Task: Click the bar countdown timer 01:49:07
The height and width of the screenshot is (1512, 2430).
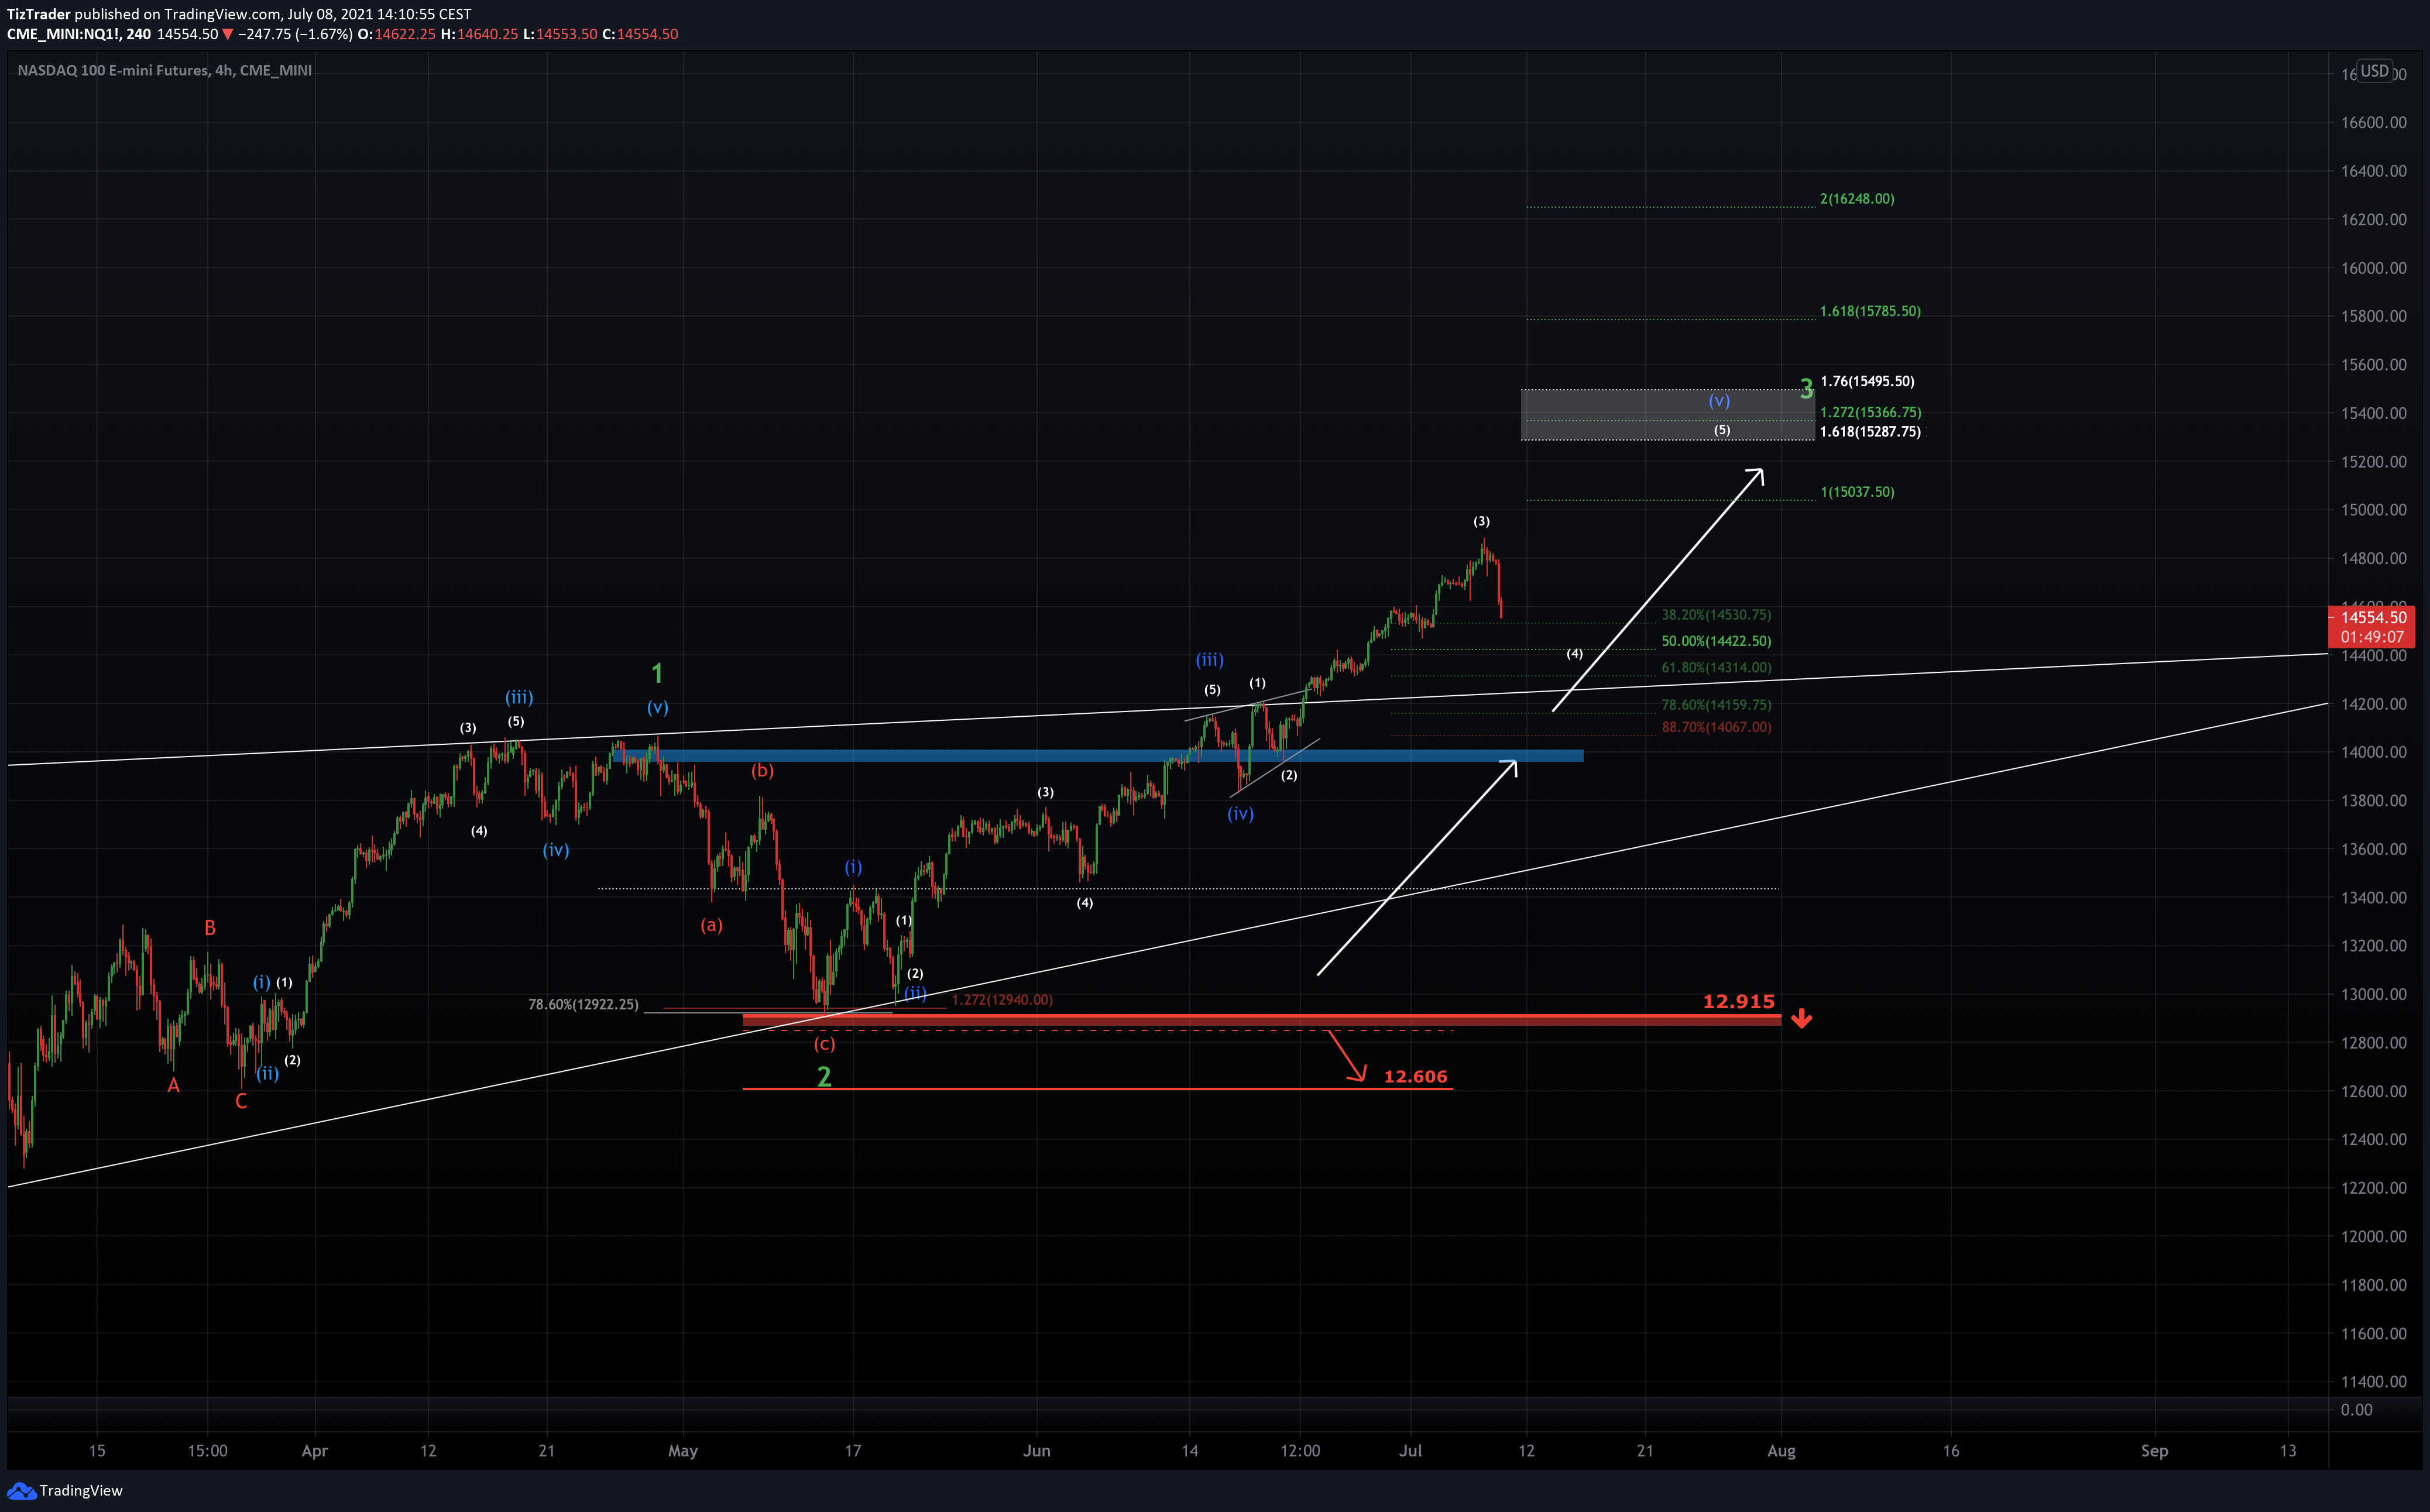Action: coord(2373,637)
